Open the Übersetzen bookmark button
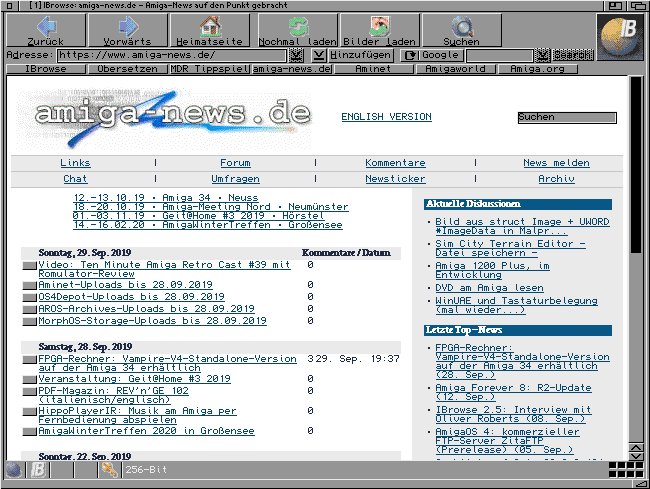 [x=128, y=69]
